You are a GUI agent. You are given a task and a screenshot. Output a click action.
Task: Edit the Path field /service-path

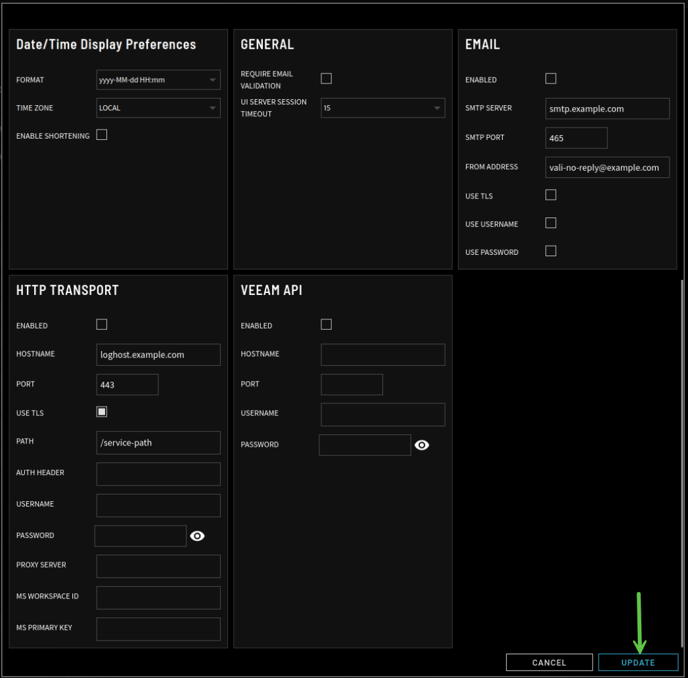tap(158, 442)
